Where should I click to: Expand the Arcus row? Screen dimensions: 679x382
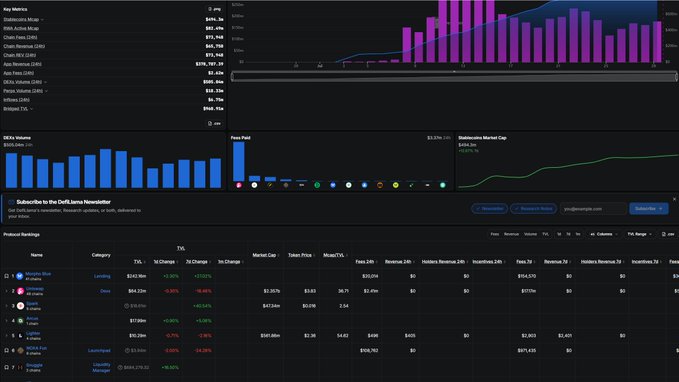coord(6,321)
